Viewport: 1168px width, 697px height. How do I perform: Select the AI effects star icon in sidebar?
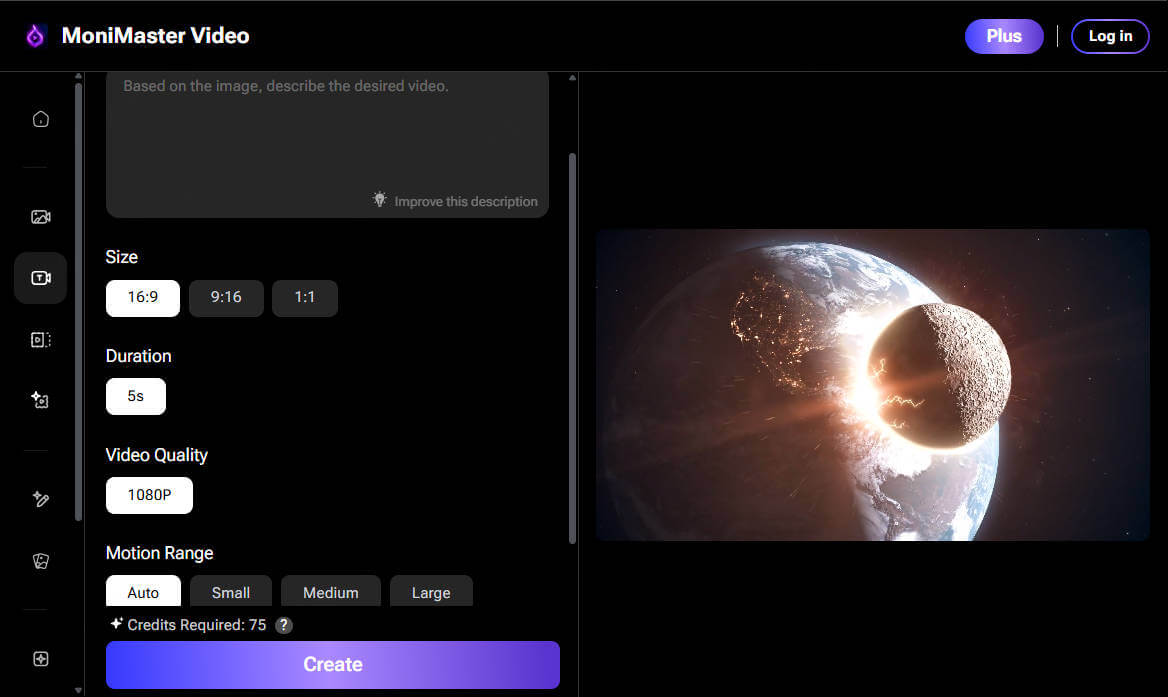pyautogui.click(x=40, y=399)
